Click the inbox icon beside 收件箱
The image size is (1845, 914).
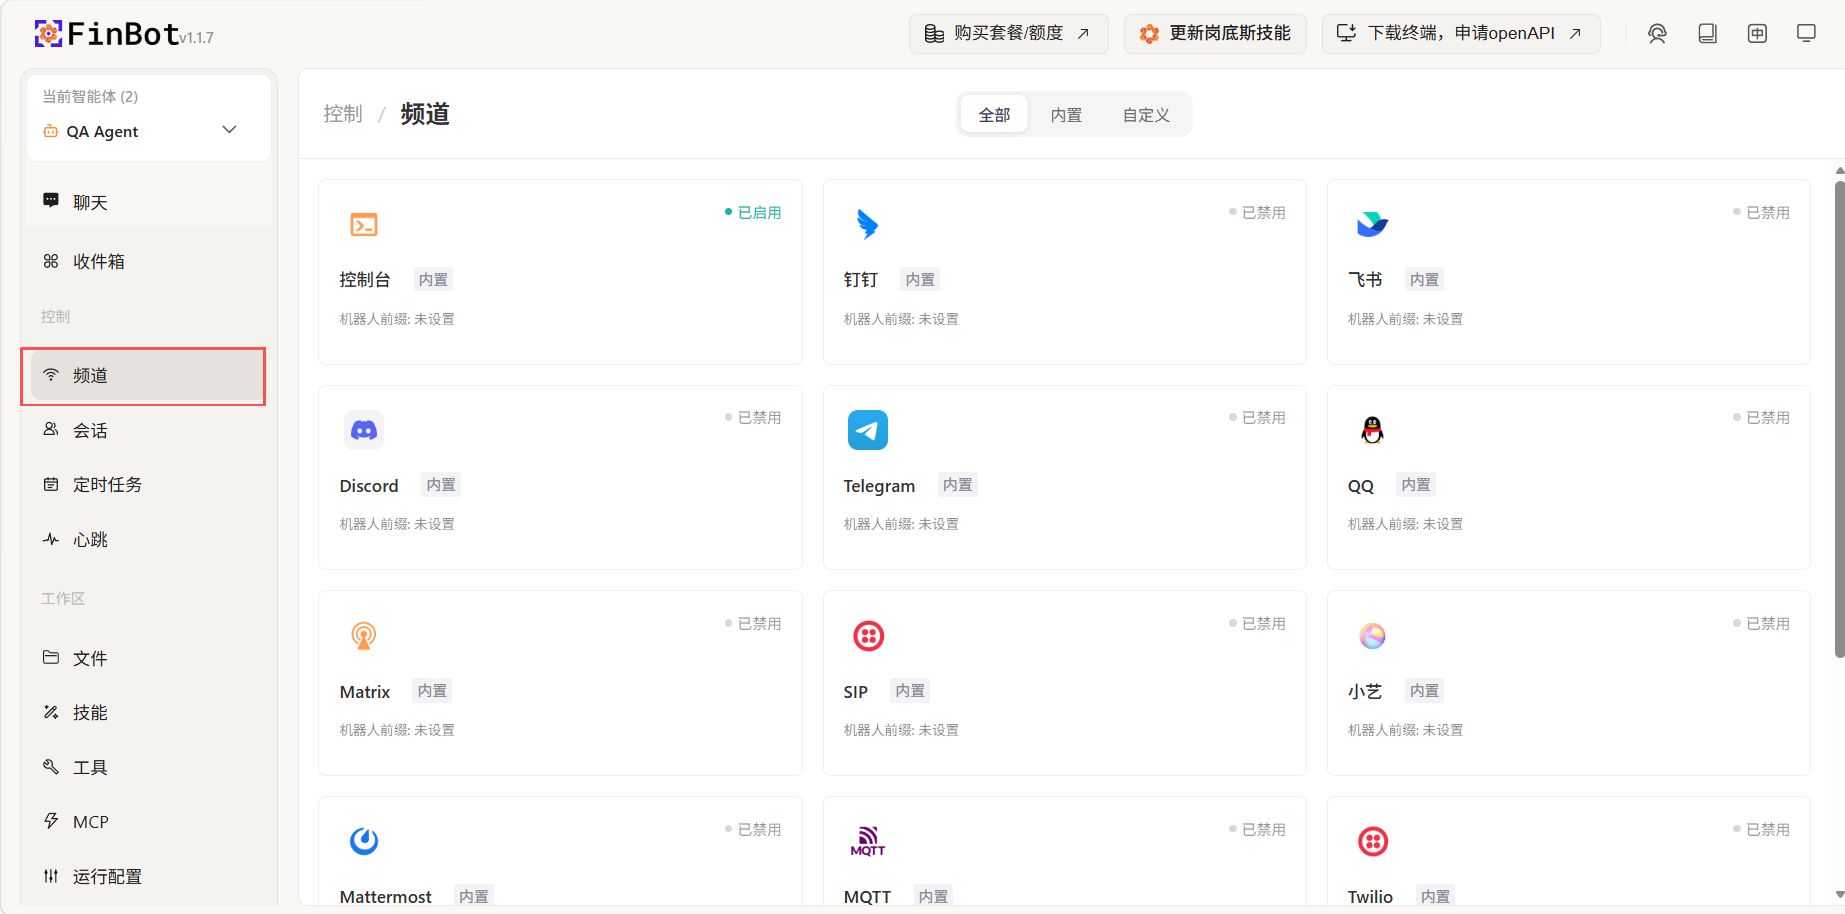pyautogui.click(x=51, y=261)
